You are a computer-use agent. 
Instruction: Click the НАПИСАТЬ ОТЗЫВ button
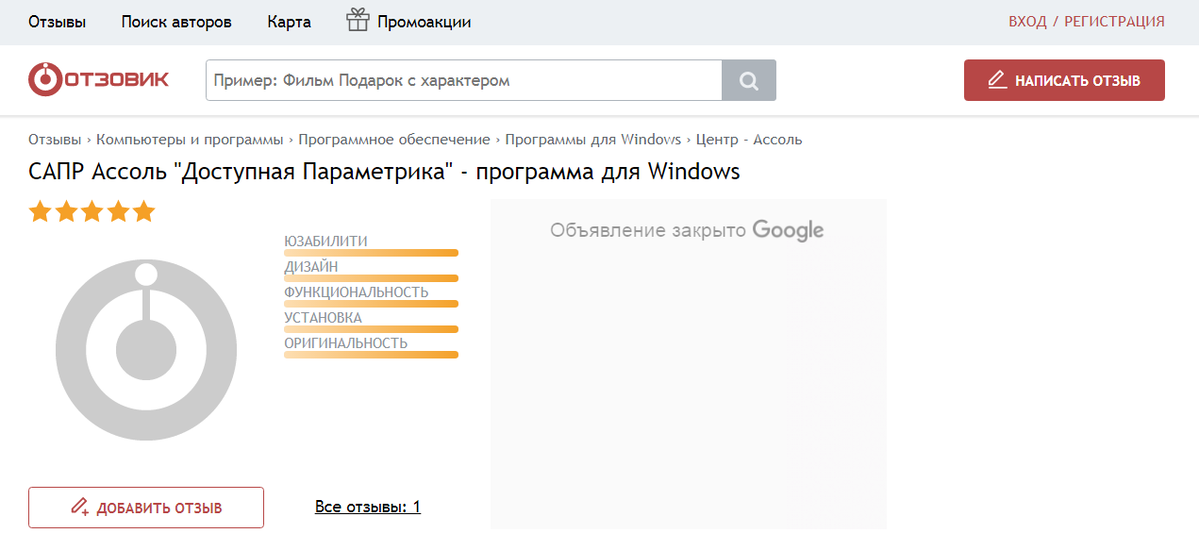coord(1064,80)
